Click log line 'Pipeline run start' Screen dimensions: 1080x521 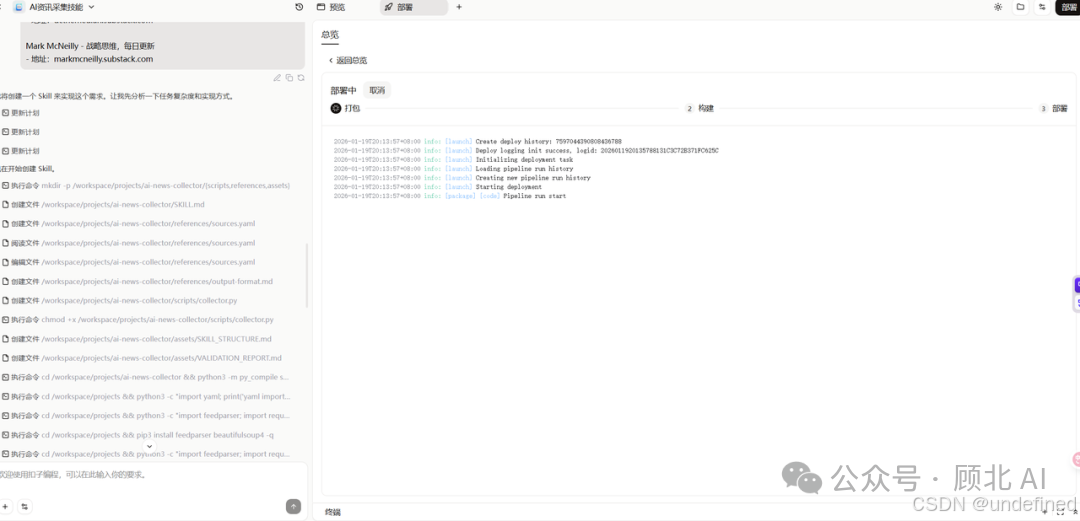point(534,196)
